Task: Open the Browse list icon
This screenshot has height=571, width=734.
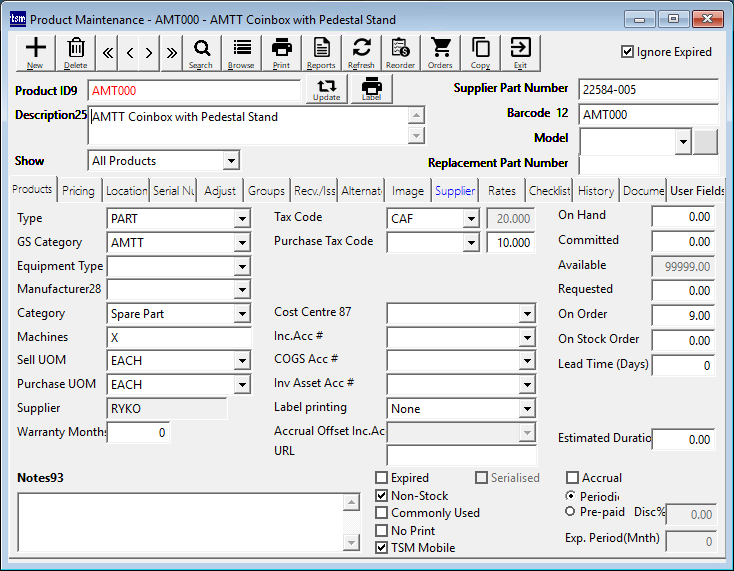Action: click(x=241, y=52)
